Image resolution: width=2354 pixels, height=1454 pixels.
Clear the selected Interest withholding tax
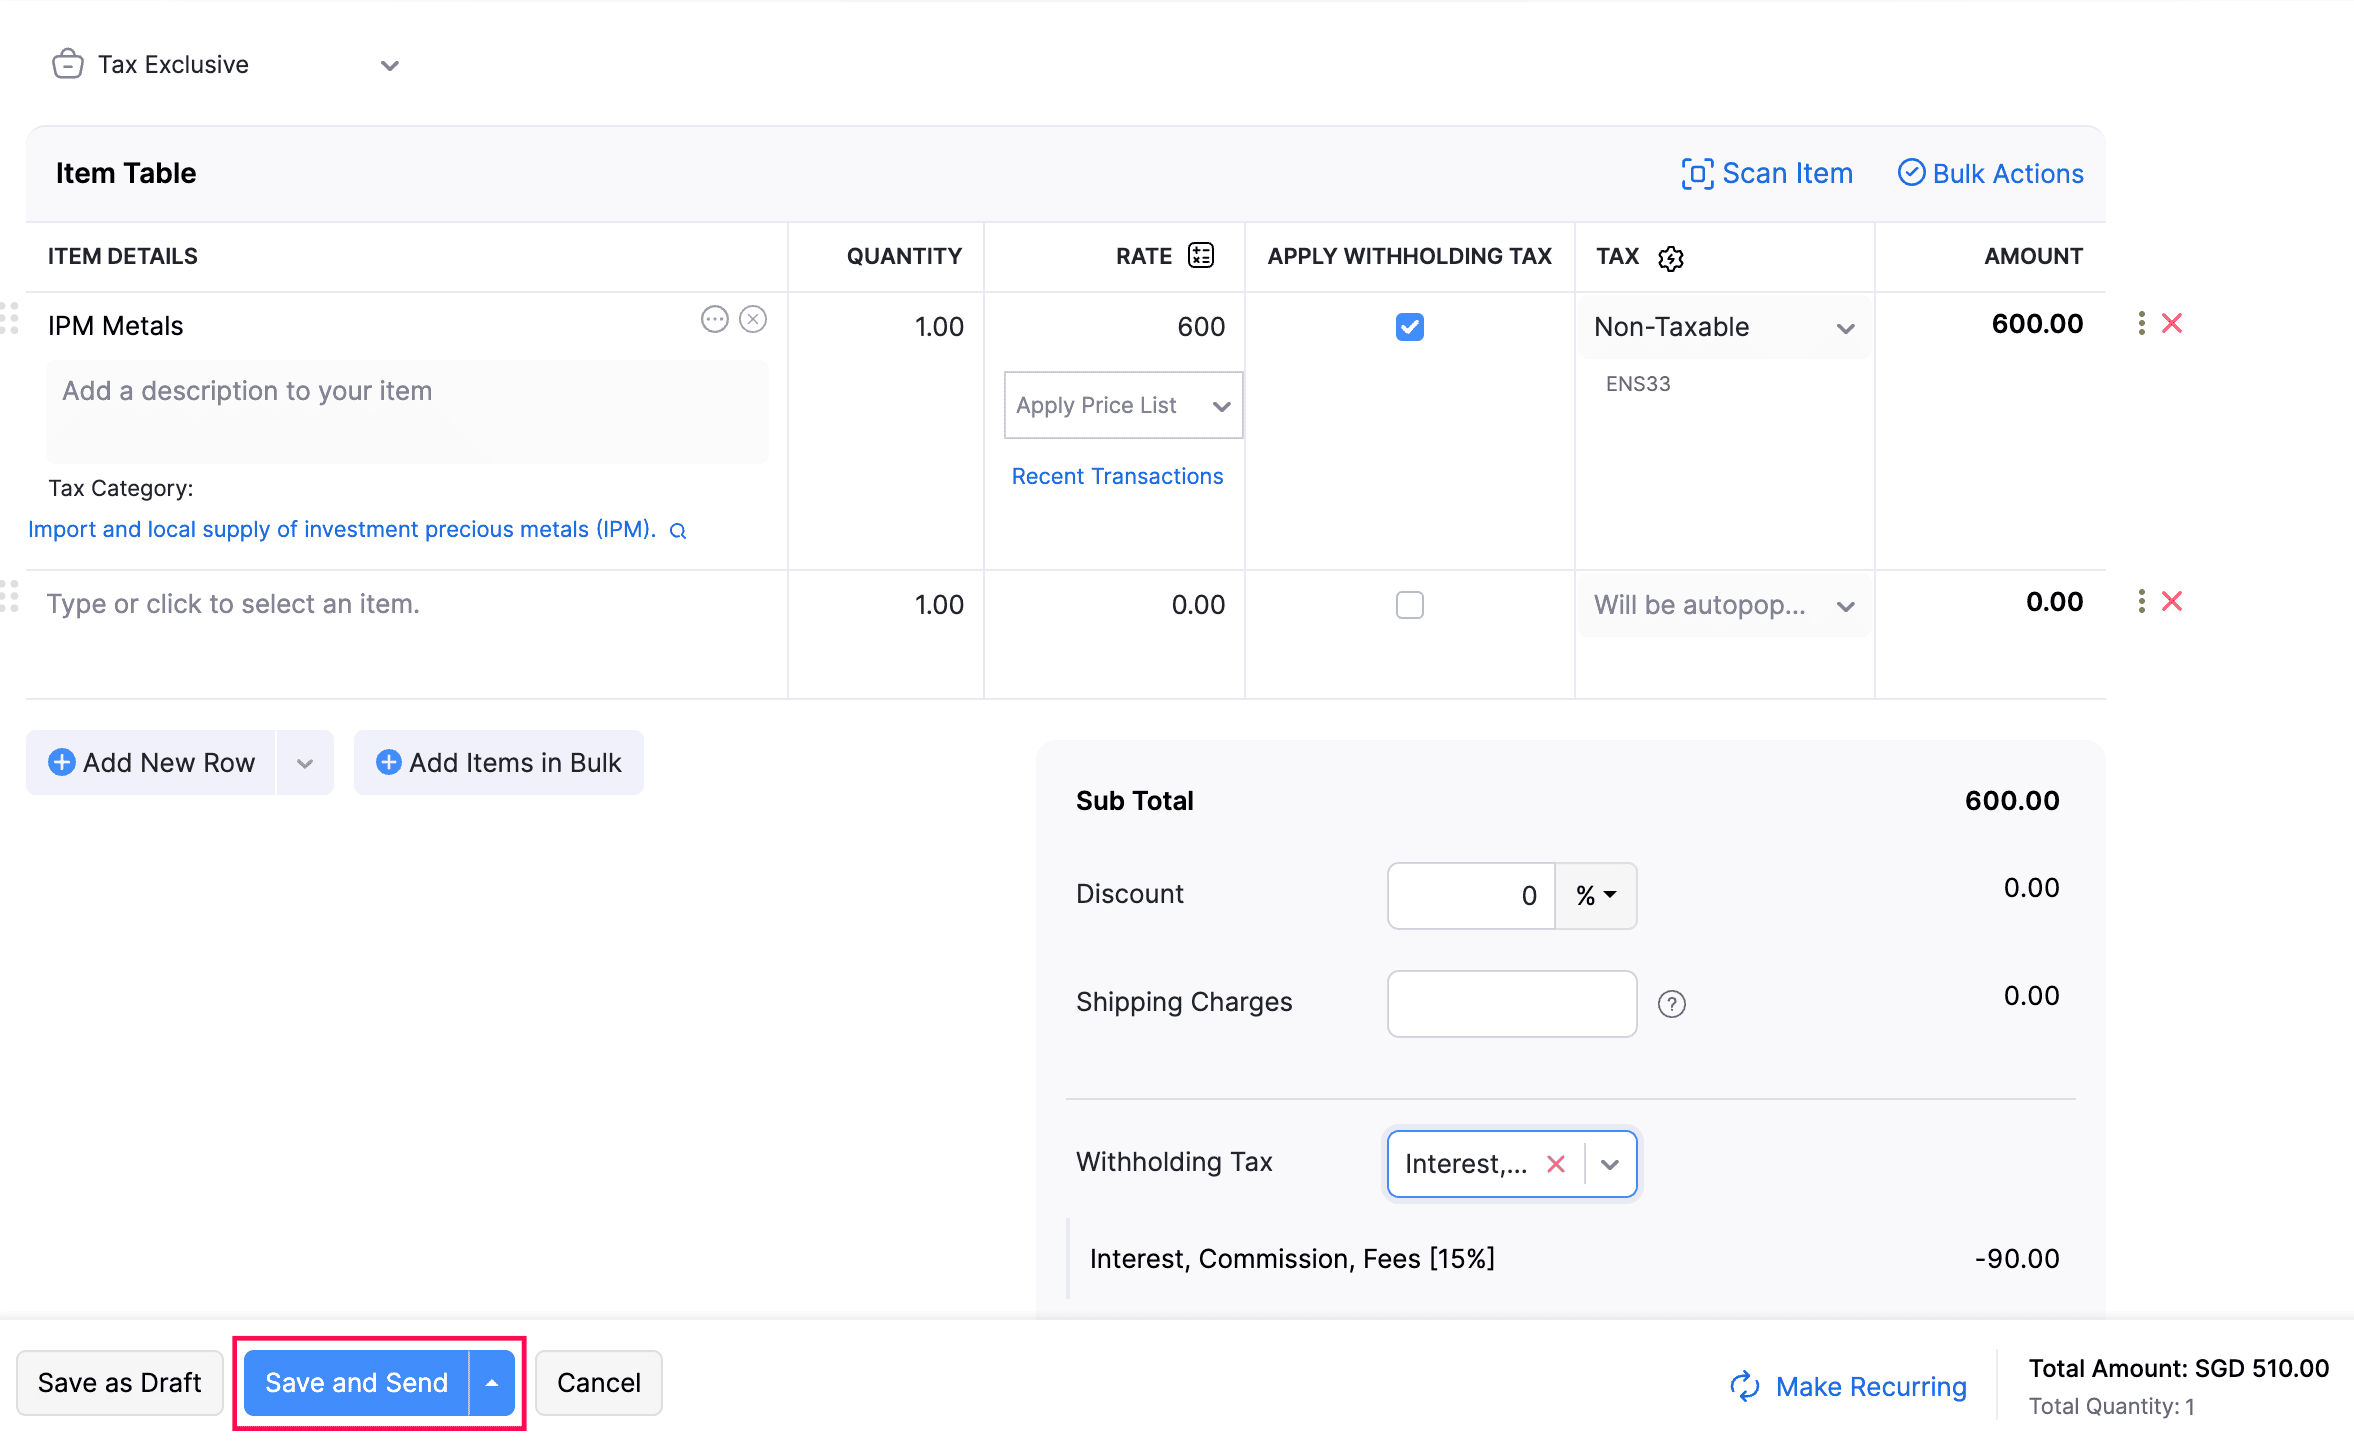click(x=1555, y=1164)
